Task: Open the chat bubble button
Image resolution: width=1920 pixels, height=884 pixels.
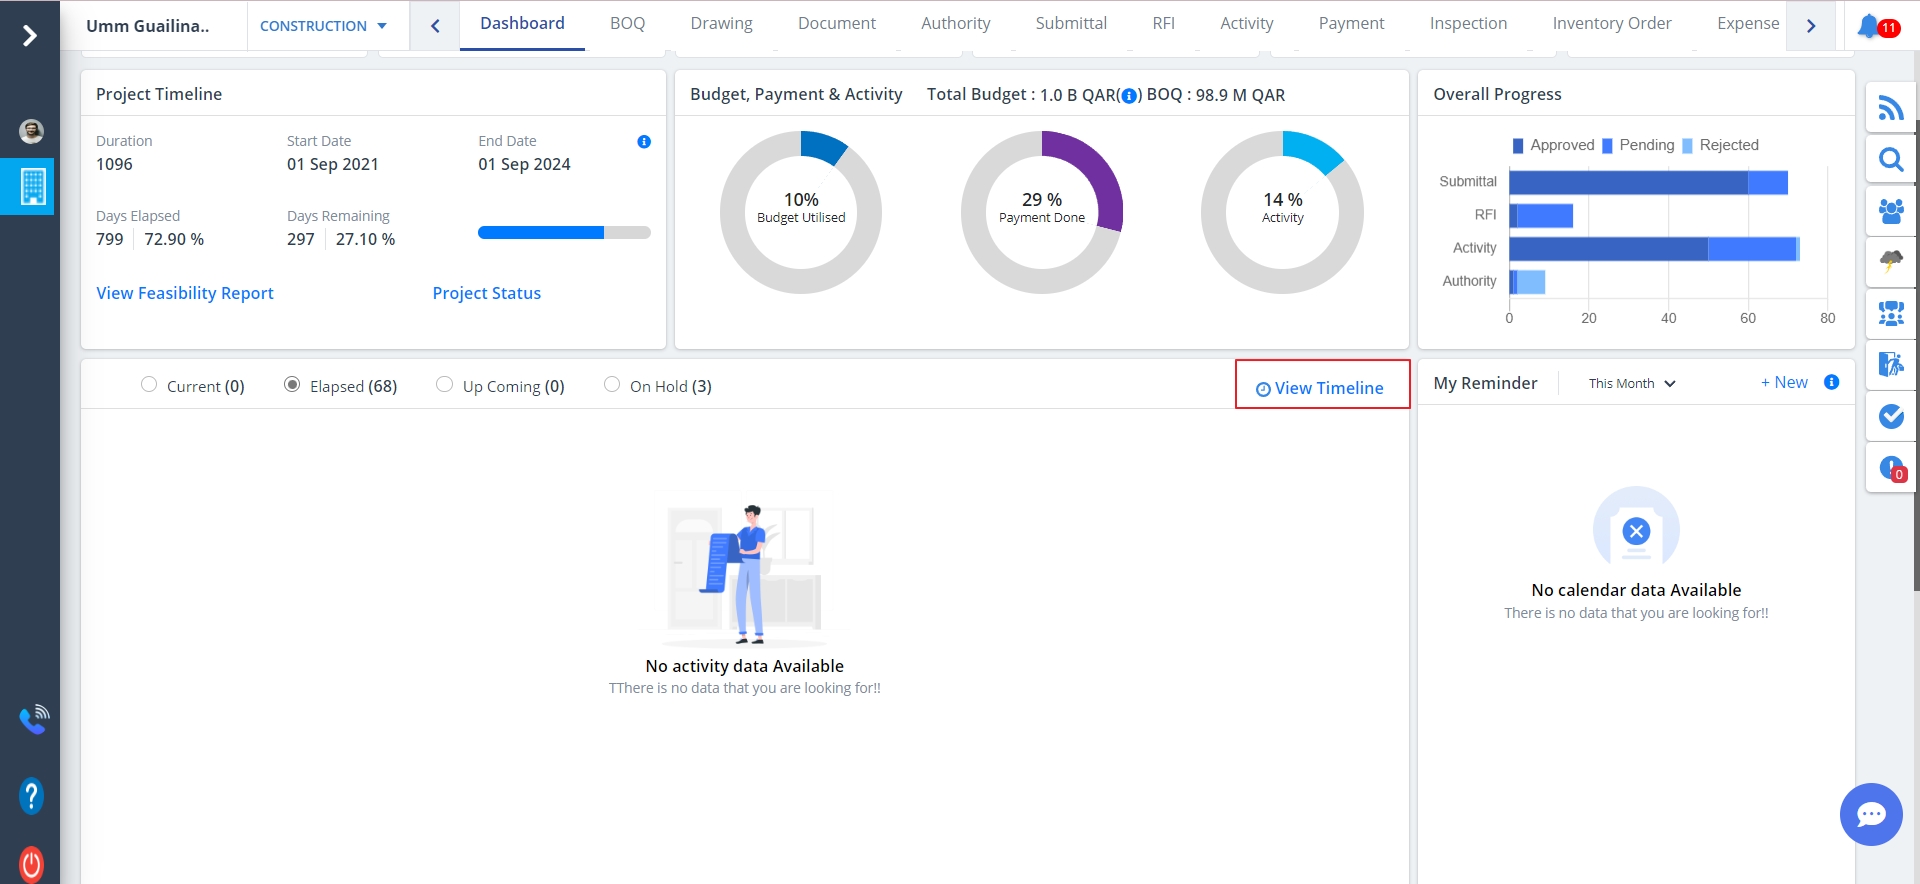Action: coord(1870,814)
